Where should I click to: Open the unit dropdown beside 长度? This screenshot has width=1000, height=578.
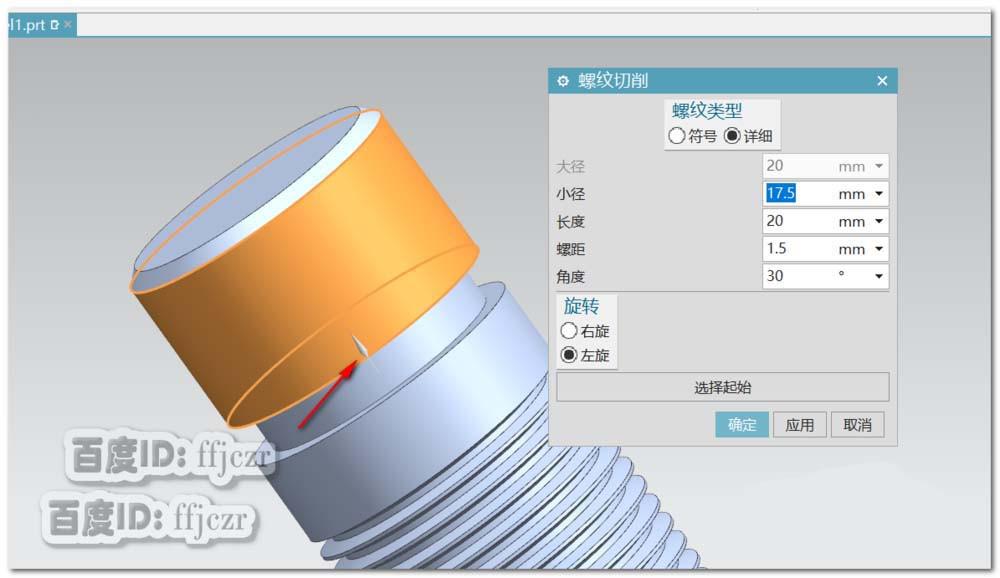click(879, 221)
